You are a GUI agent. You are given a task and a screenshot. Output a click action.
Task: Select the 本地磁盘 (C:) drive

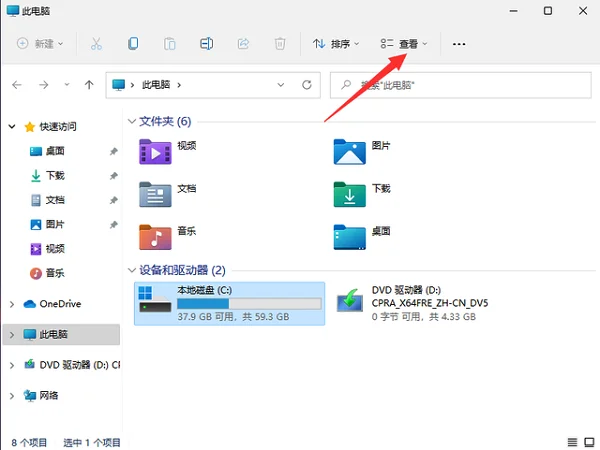(x=230, y=302)
